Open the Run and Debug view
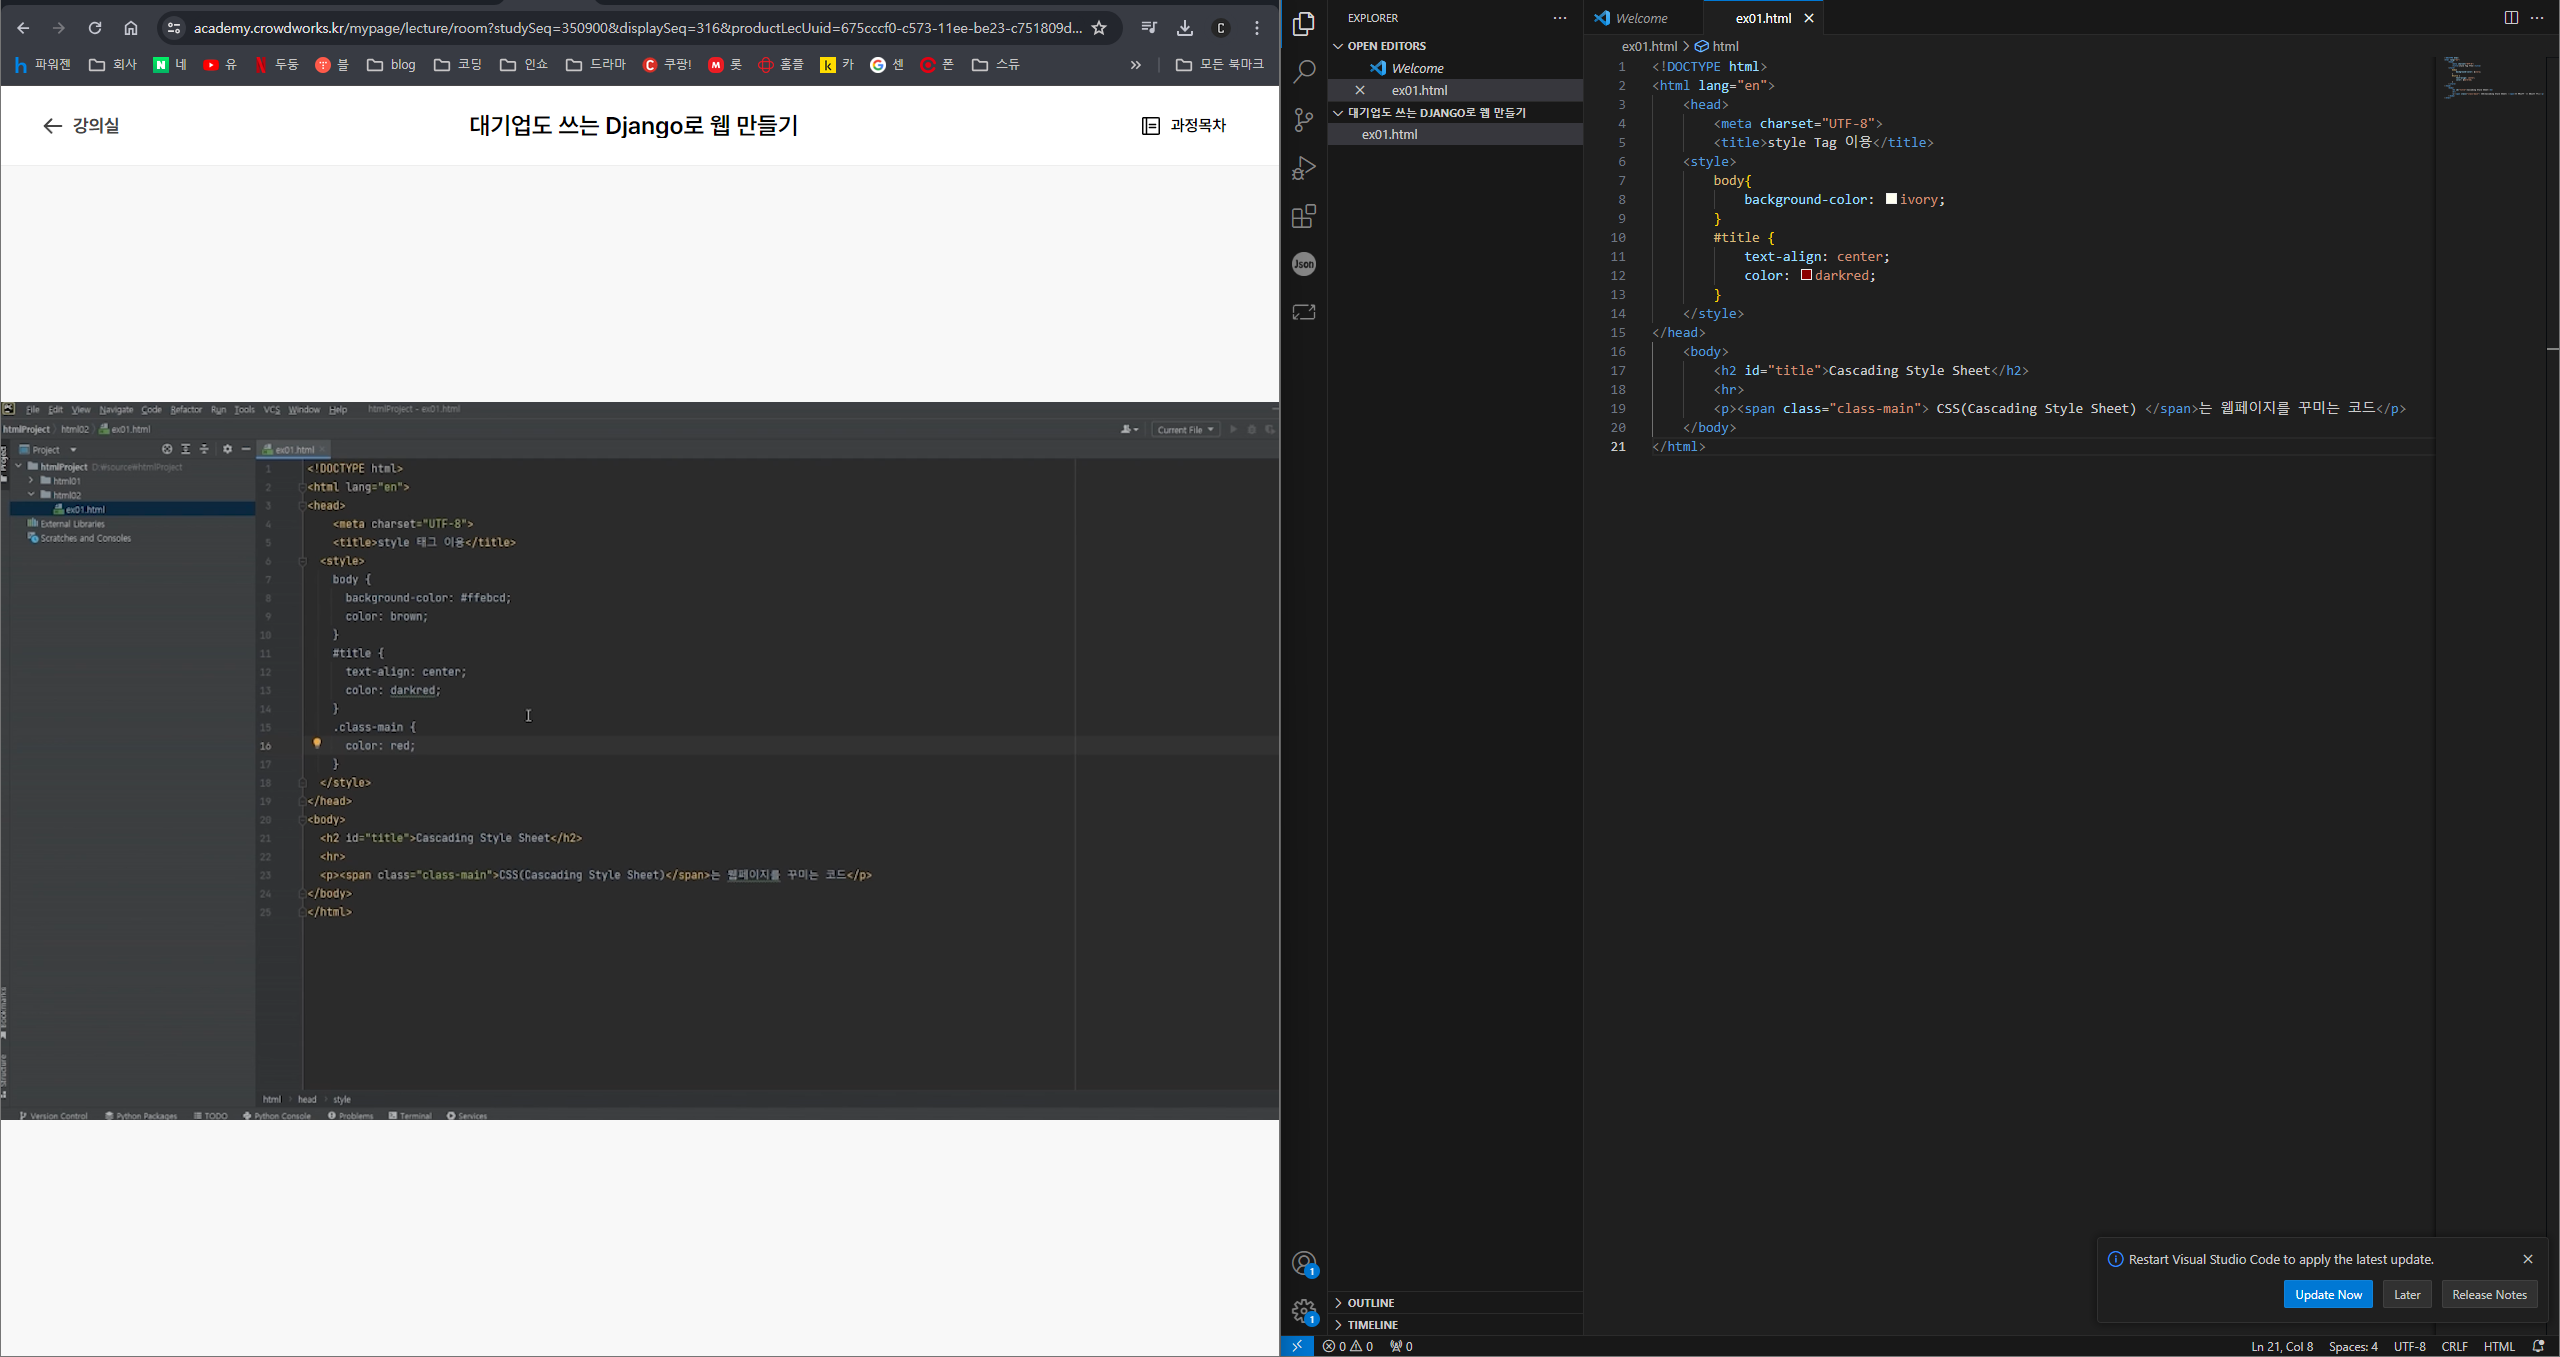 point(1304,168)
